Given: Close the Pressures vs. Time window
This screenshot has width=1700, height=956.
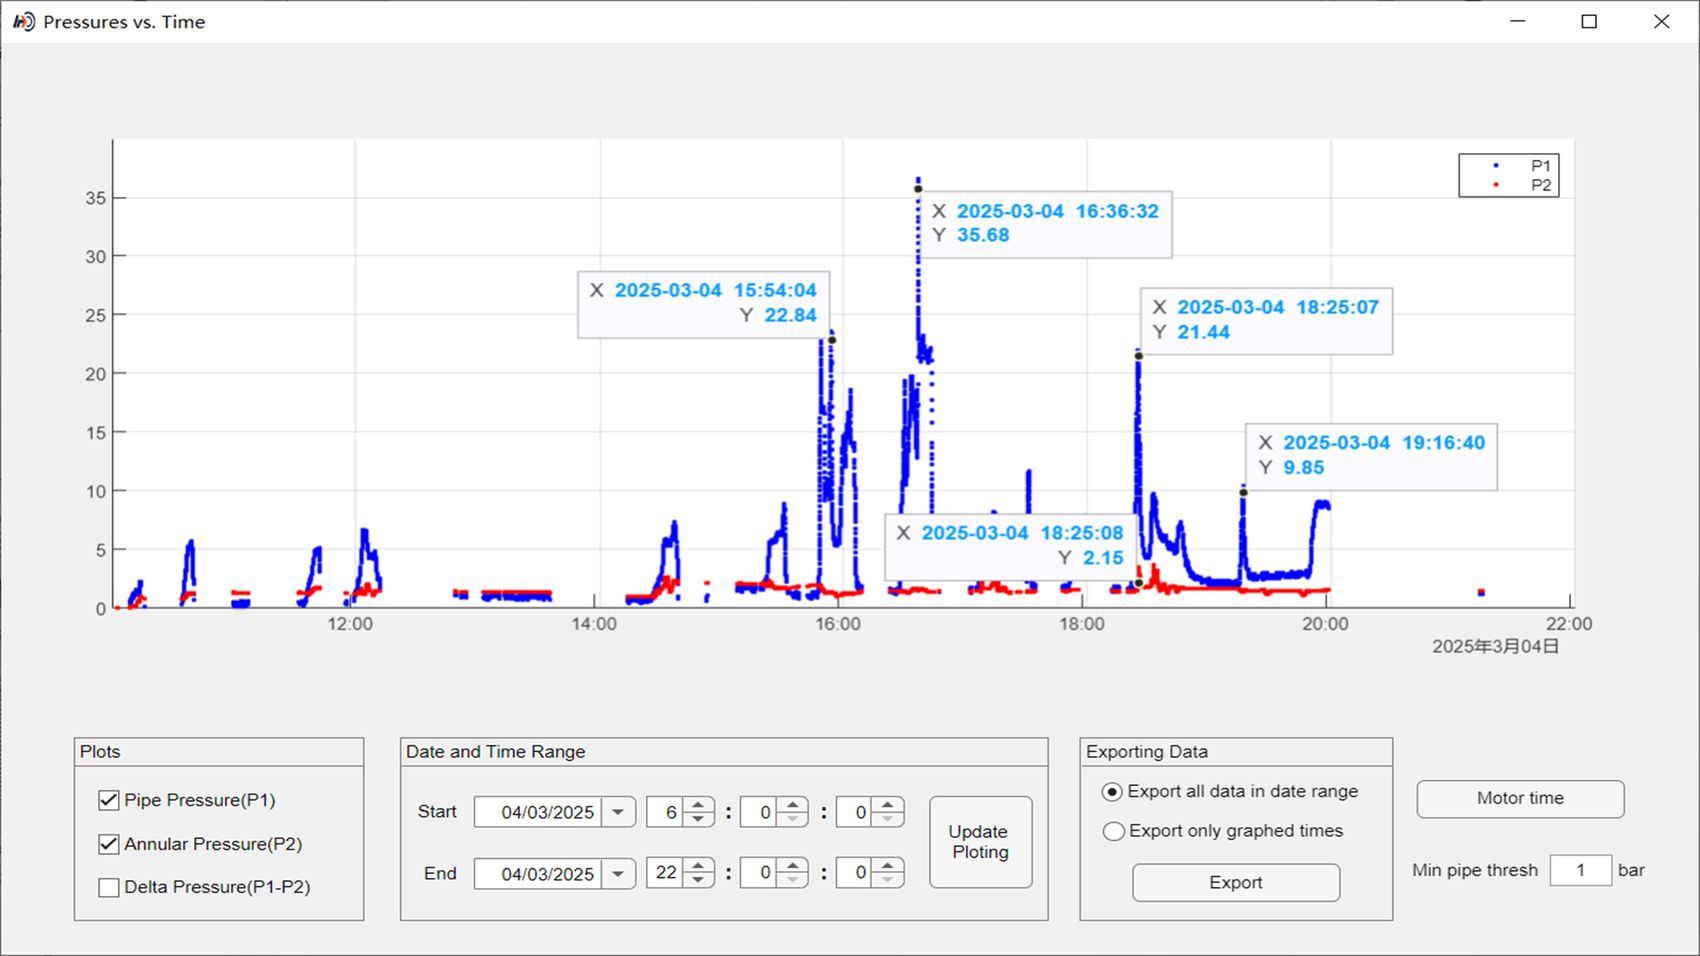Looking at the screenshot, I should click(x=1661, y=21).
